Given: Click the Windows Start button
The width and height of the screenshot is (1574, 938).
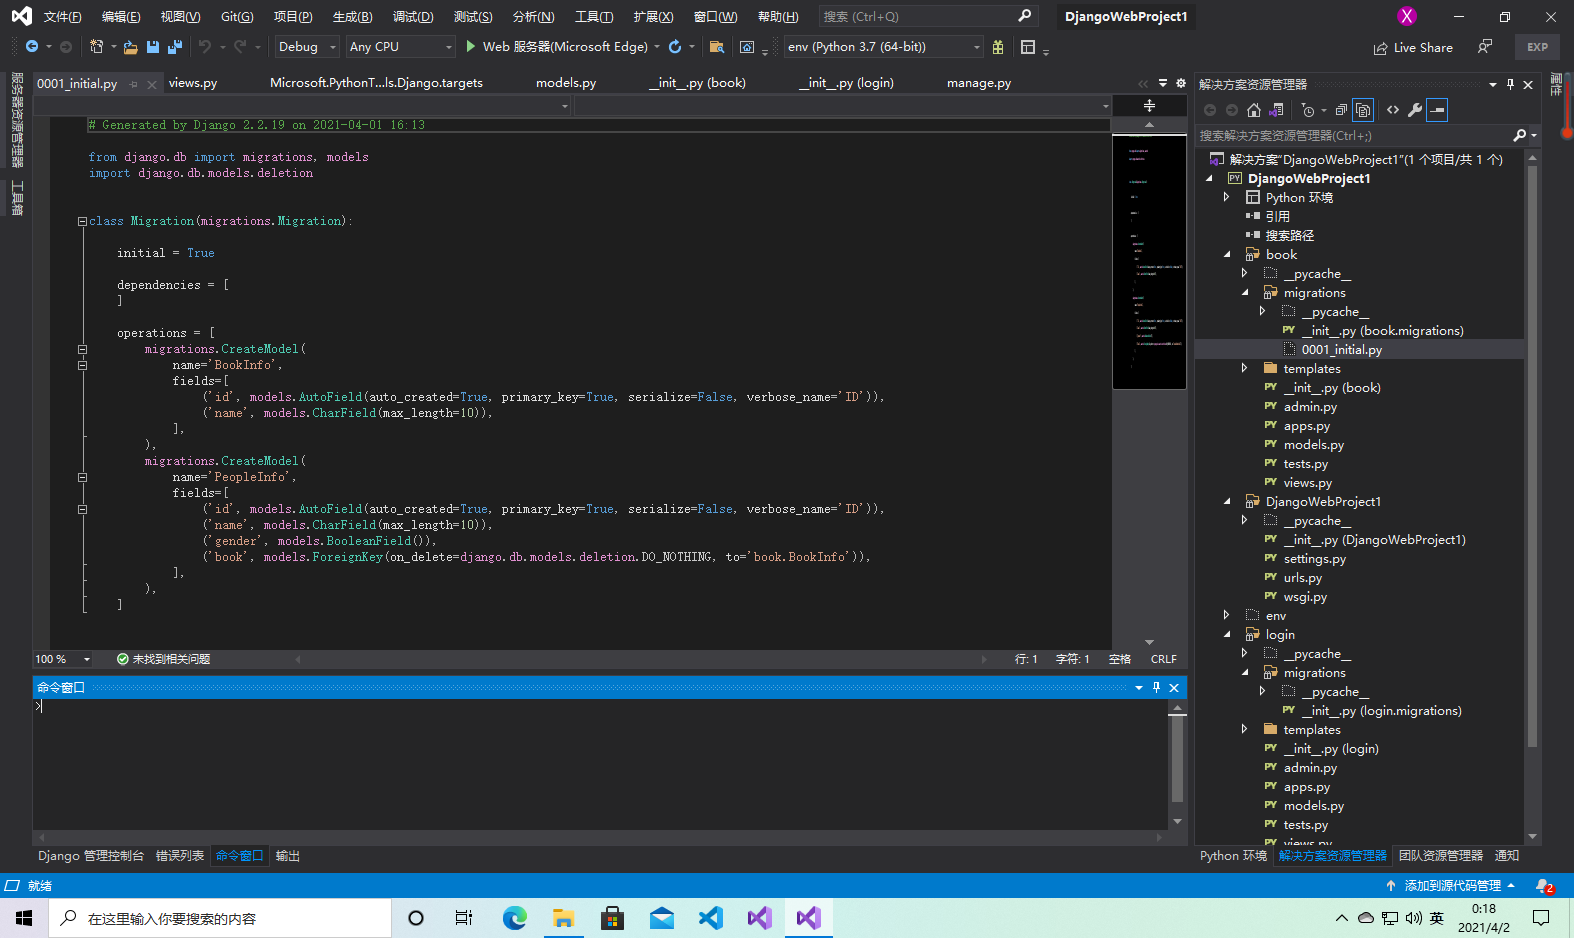Looking at the screenshot, I should pos(24,918).
